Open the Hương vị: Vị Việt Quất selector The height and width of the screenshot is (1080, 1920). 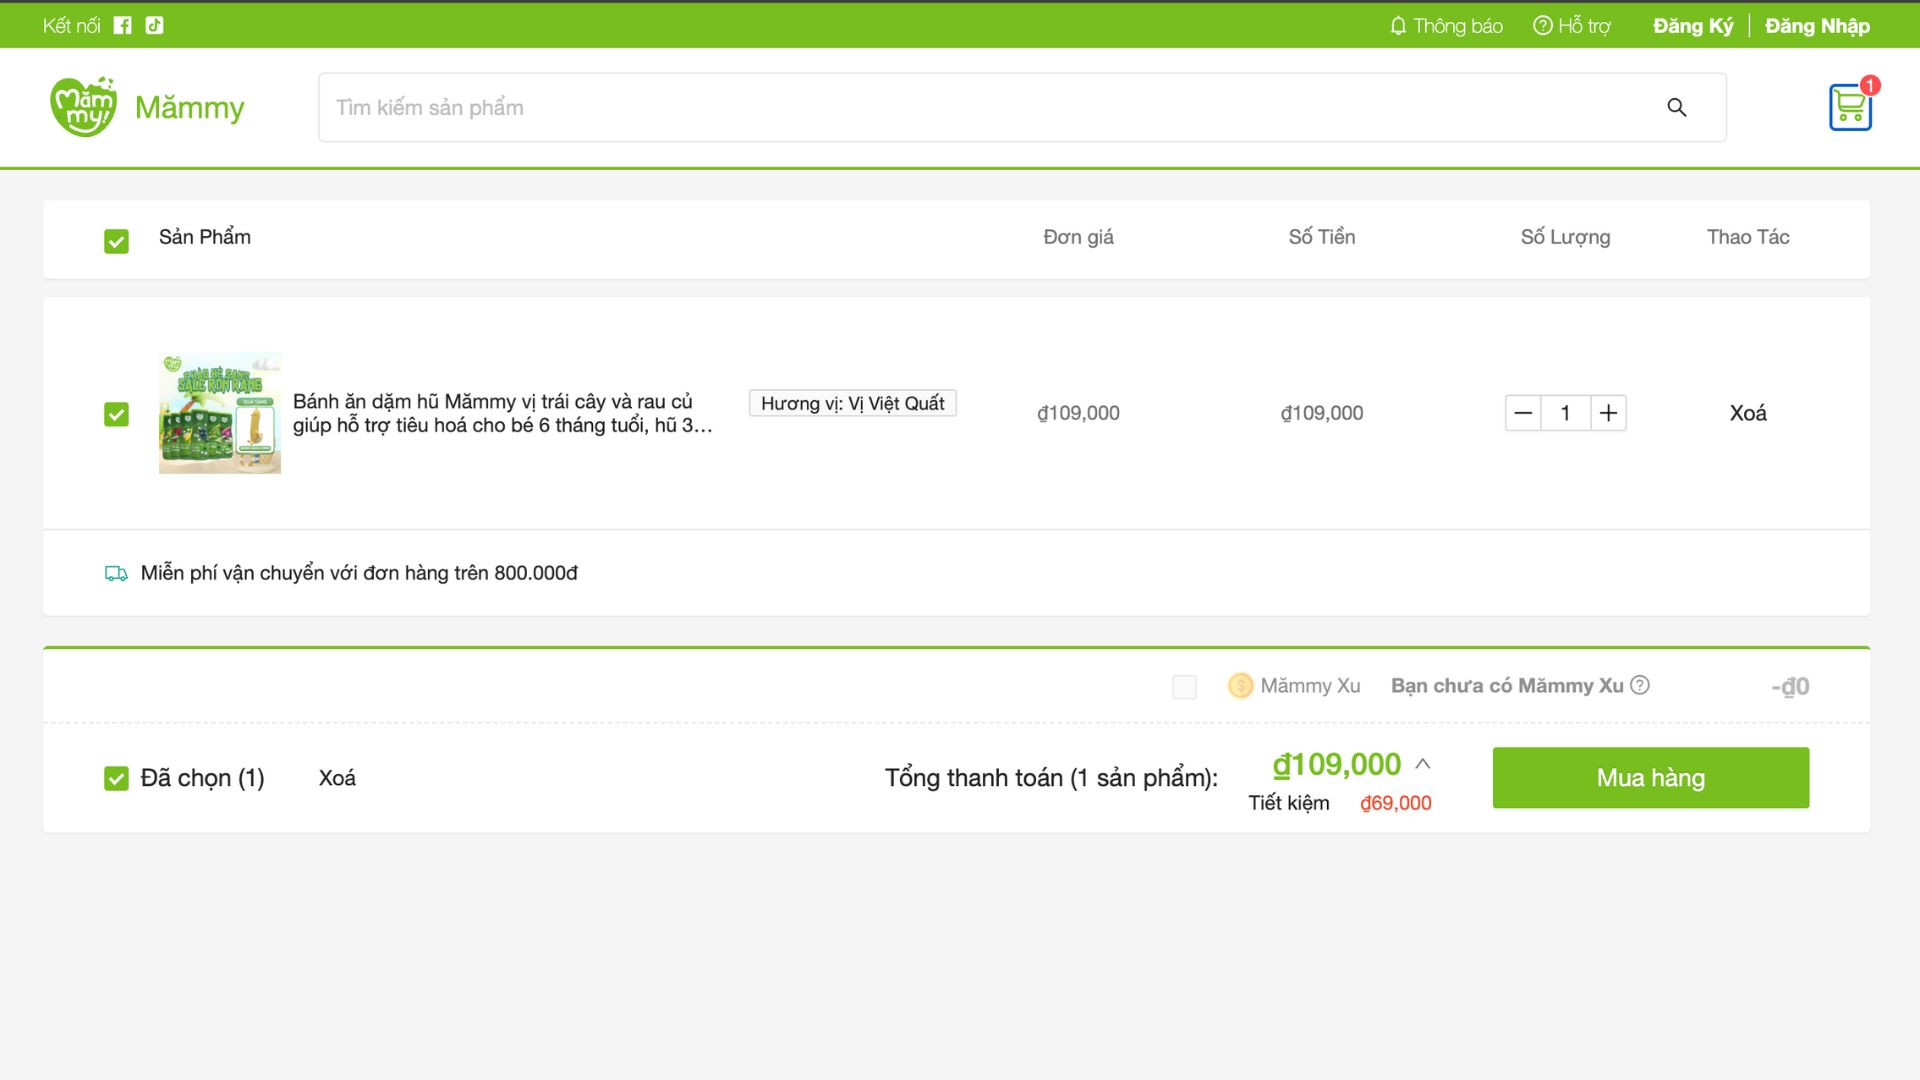pos(852,403)
